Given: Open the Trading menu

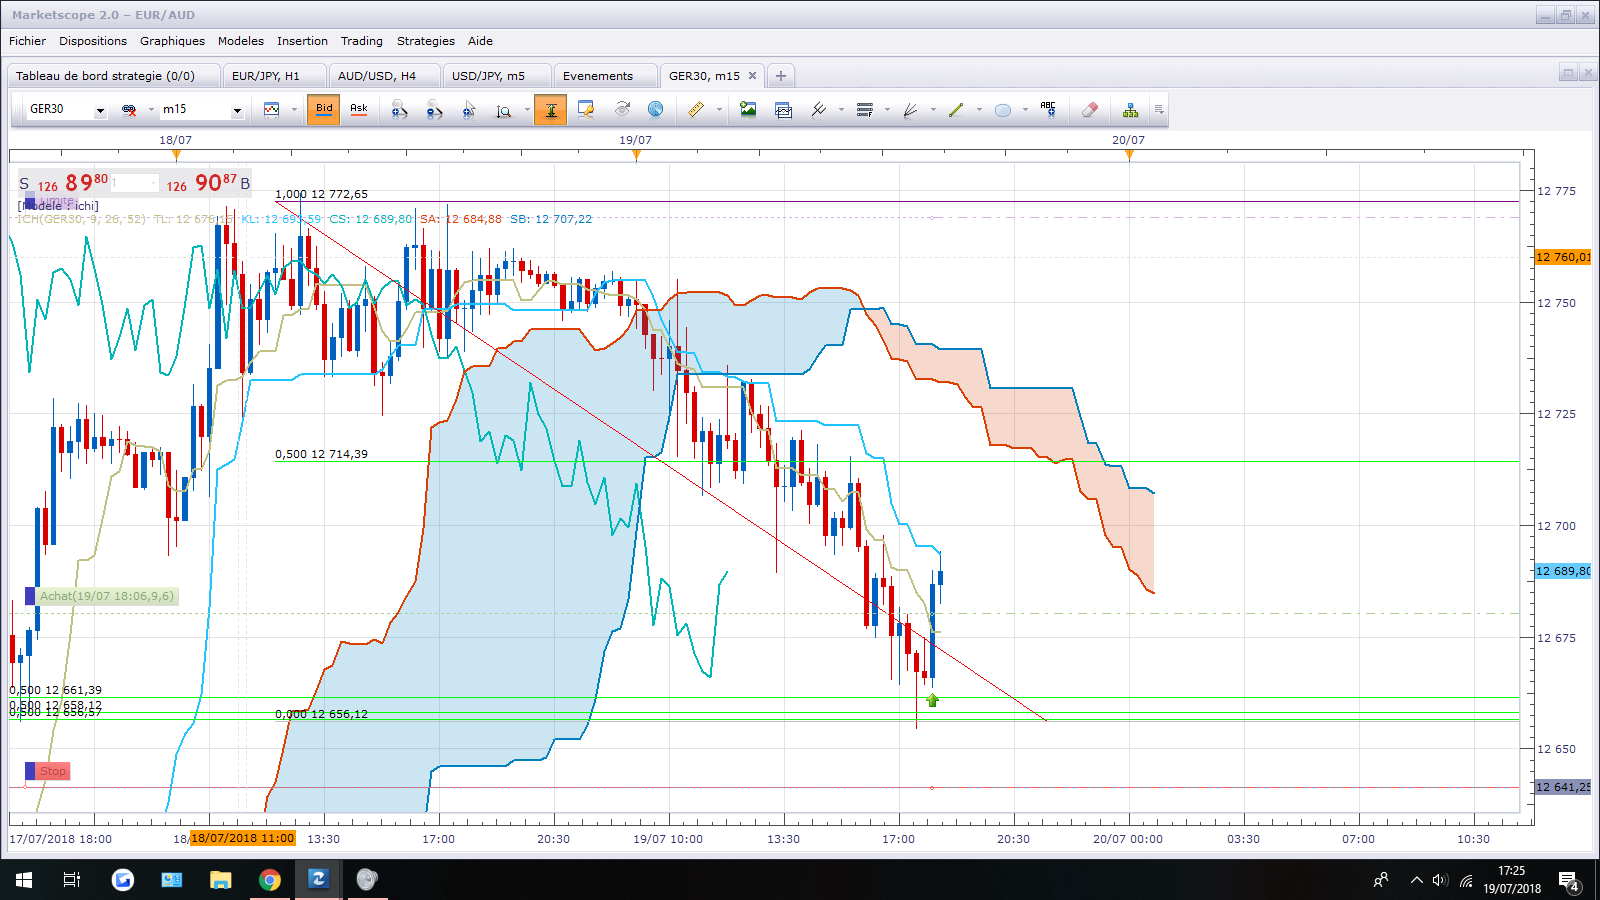Looking at the screenshot, I should tap(361, 41).
